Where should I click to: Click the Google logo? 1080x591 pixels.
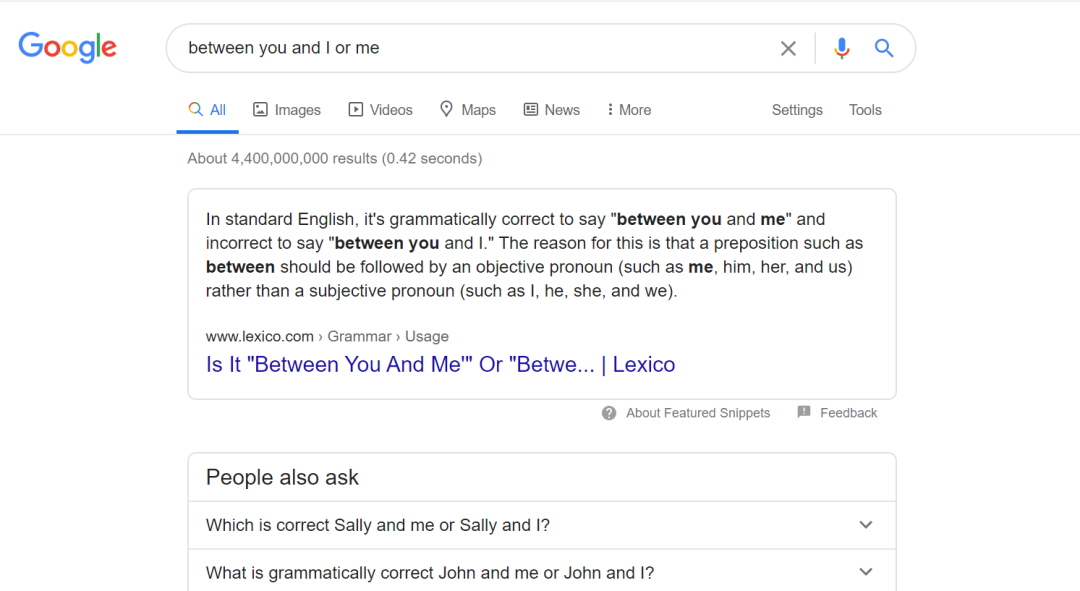(x=67, y=47)
